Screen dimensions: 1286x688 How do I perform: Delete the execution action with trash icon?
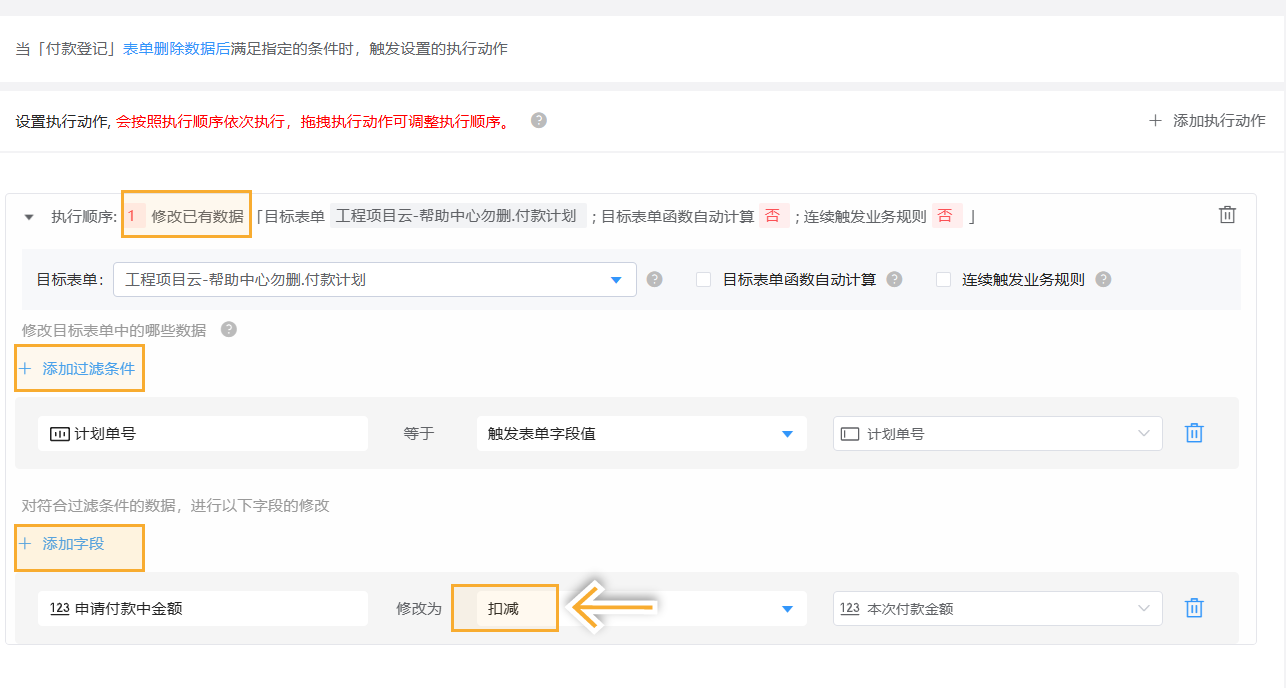pos(1227,215)
